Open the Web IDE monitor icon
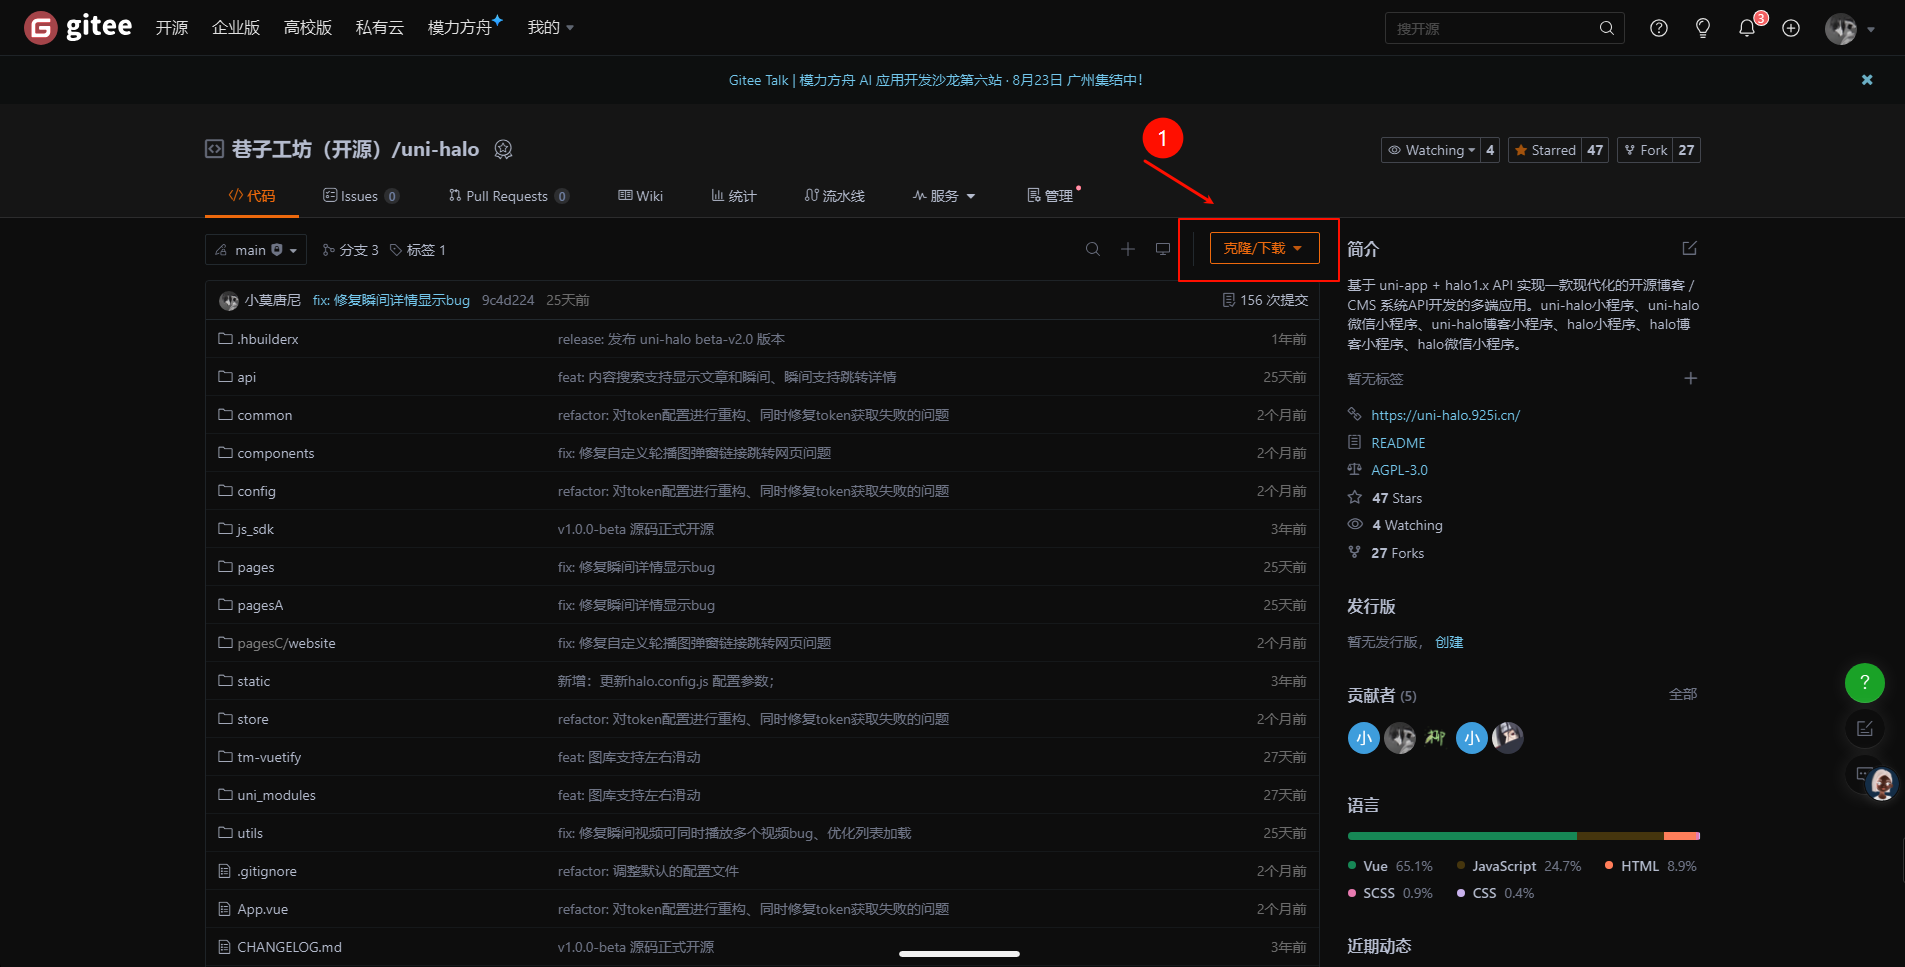The image size is (1905, 967). (x=1163, y=249)
